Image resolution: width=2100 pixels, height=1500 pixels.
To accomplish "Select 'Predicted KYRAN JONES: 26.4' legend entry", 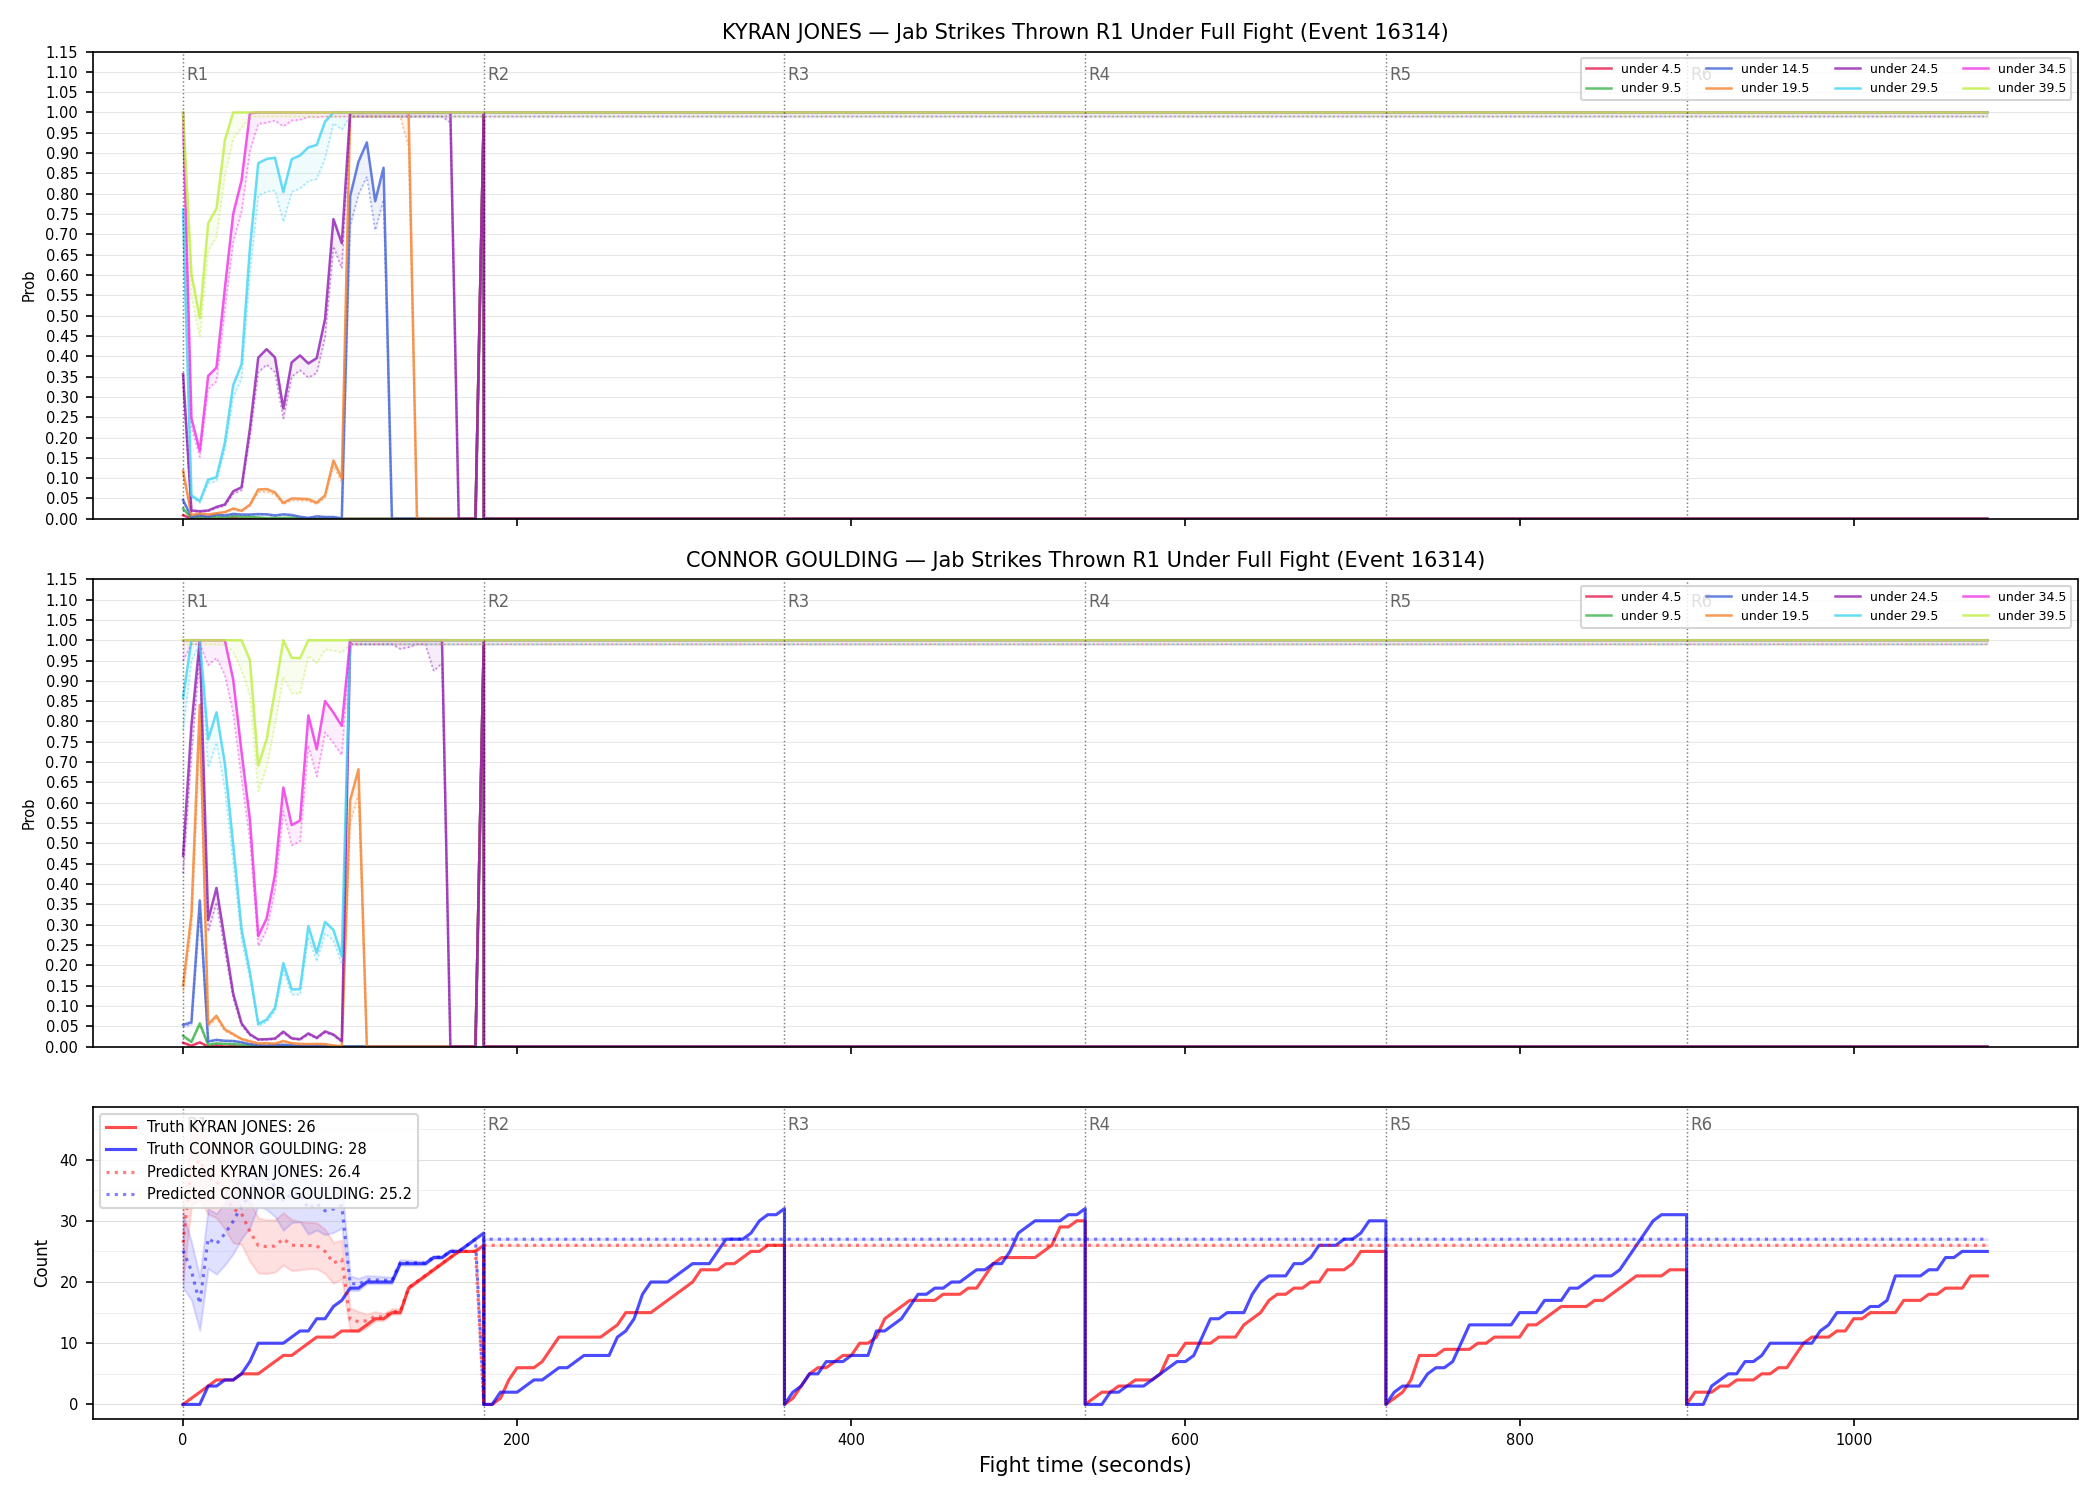I will (x=232, y=1172).
